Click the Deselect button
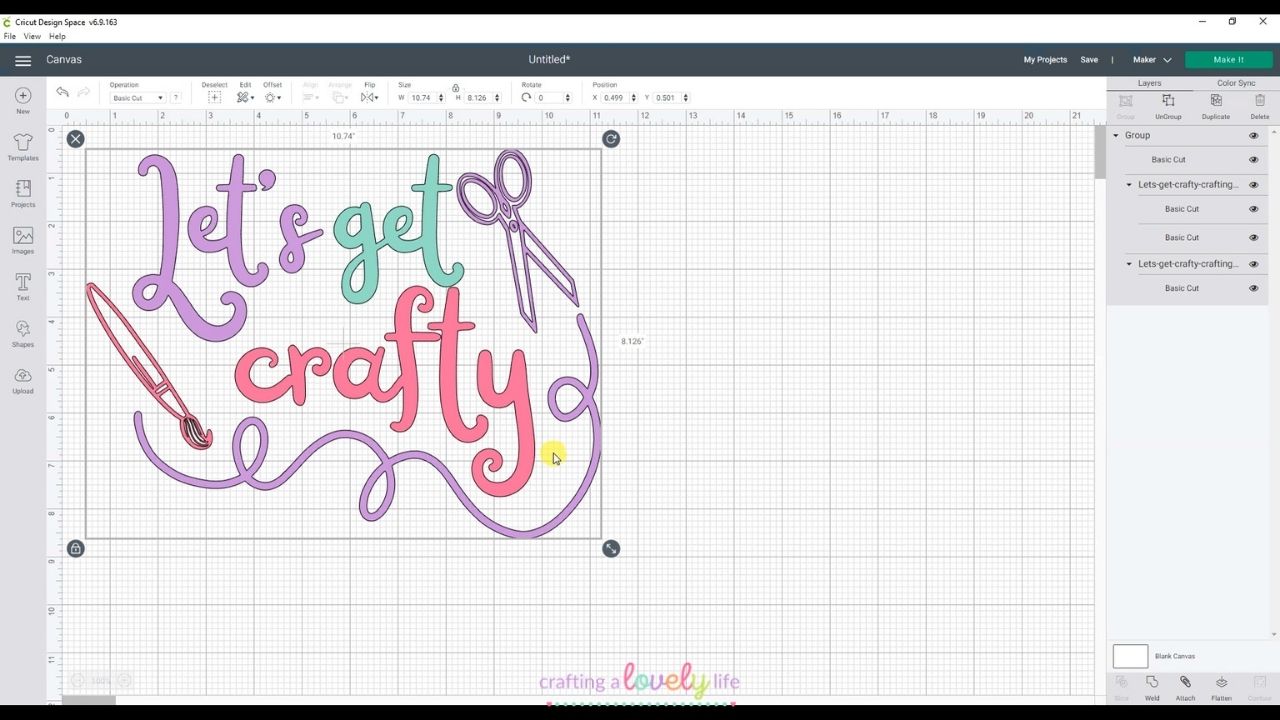 click(x=214, y=93)
